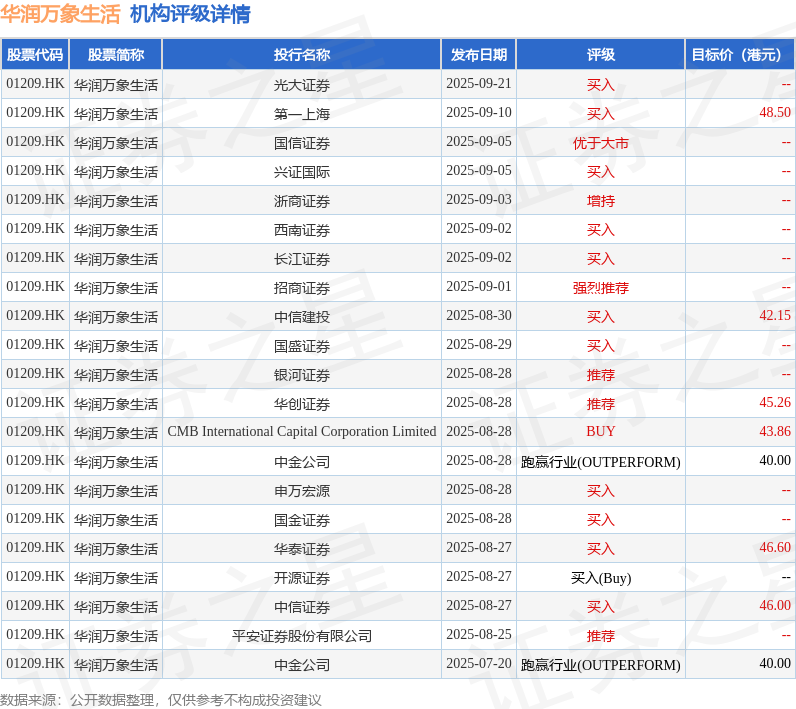Screen dimensions: 796x709
Task: Click the 招商证券 cell
Action: coord(302,287)
